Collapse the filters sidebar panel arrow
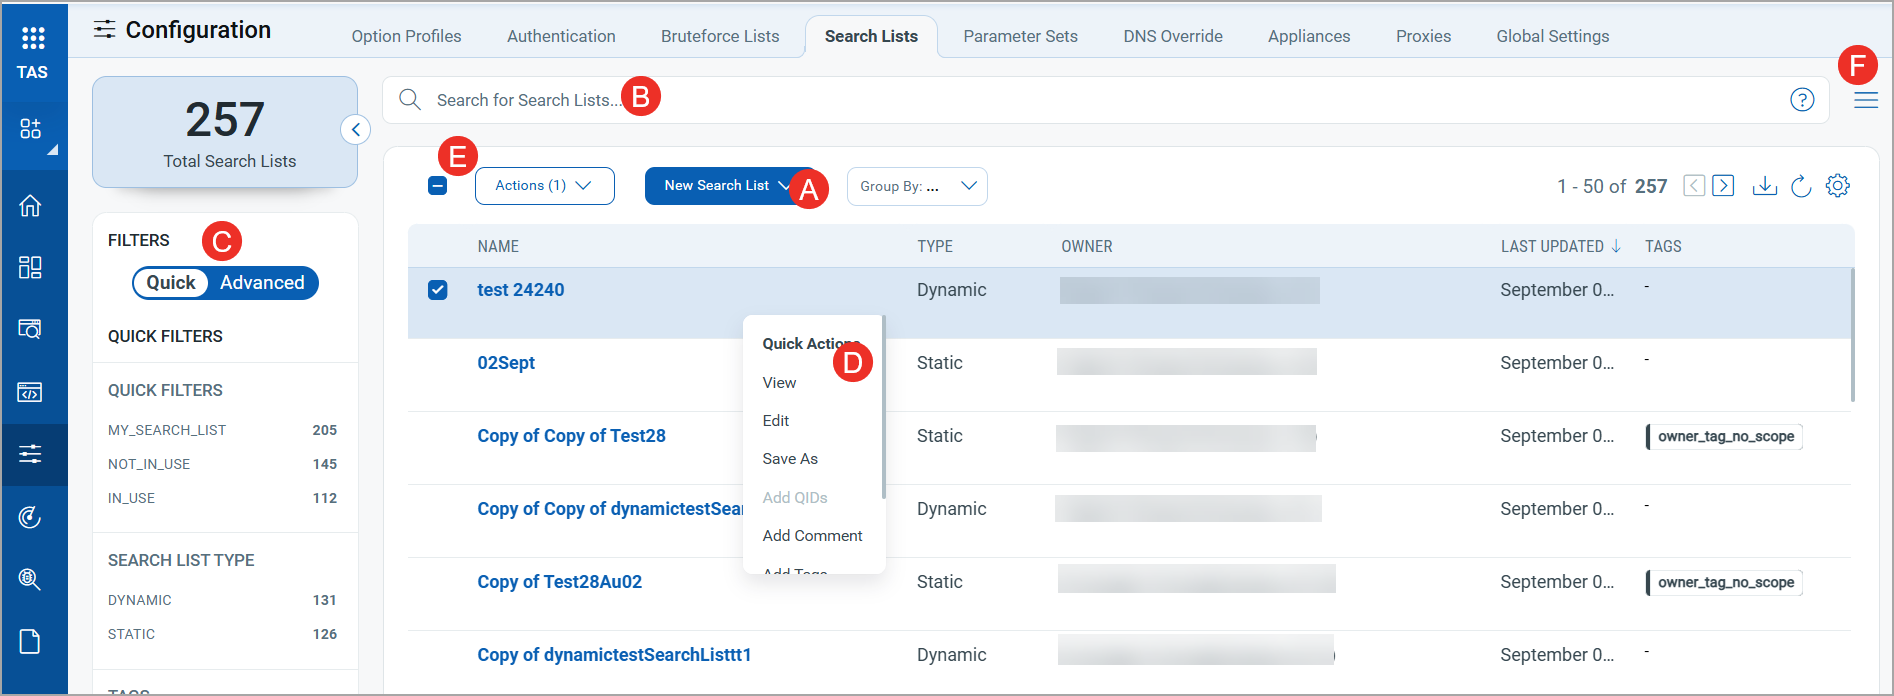Screen dimensions: 1894x696 356,130
